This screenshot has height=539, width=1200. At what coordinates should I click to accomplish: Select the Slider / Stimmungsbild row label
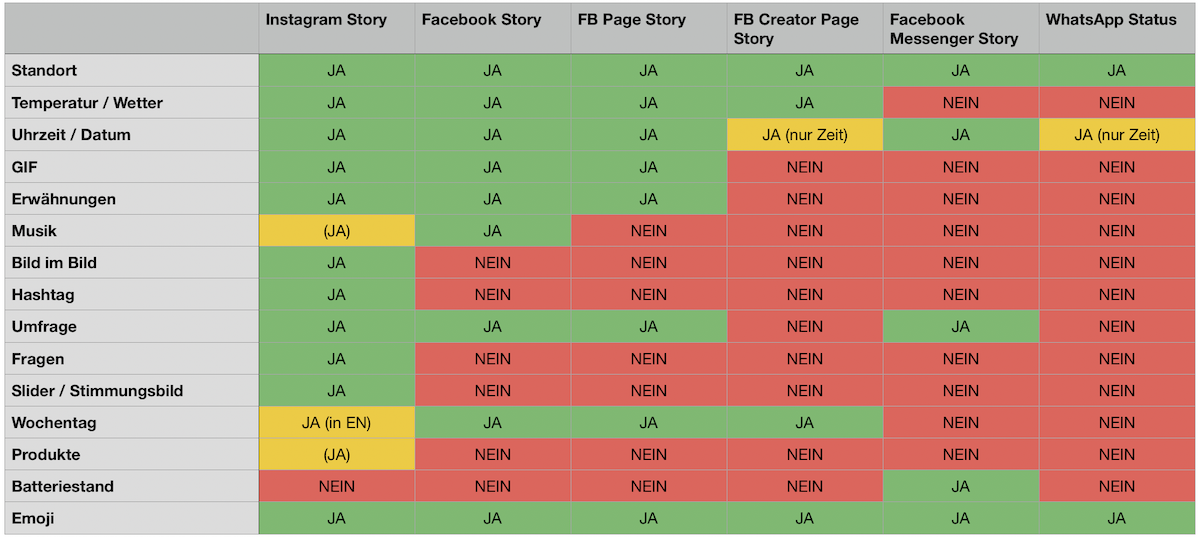[132, 391]
